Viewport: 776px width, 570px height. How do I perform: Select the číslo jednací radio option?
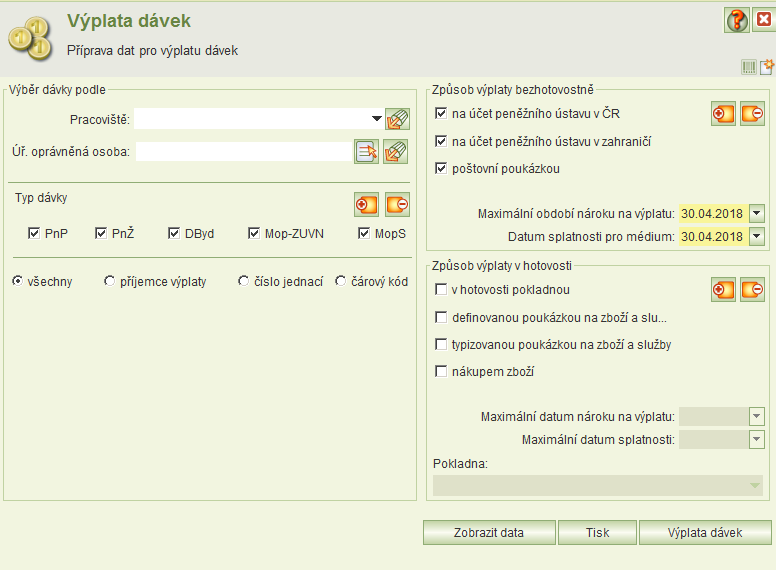(x=243, y=281)
